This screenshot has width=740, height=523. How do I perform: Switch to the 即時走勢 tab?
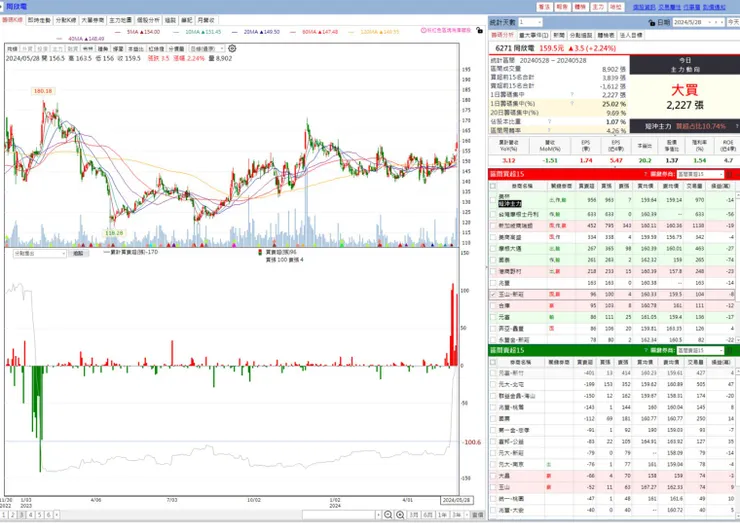(39, 20)
